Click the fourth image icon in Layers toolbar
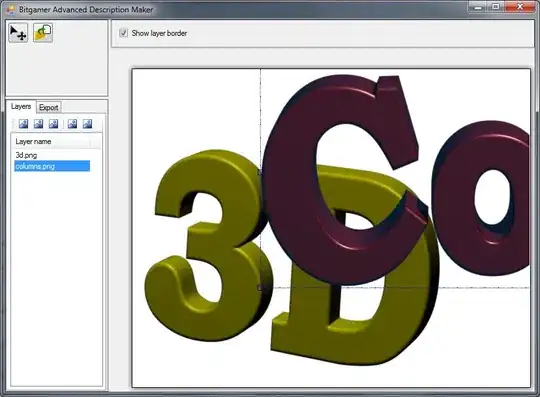 click(72, 124)
